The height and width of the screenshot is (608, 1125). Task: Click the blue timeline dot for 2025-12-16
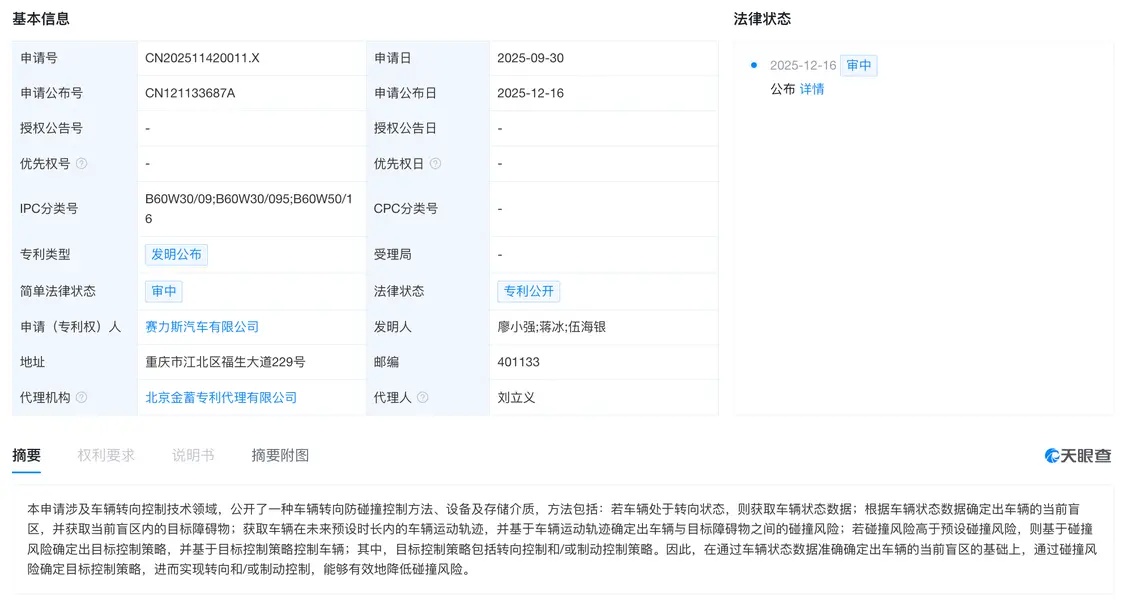click(753, 66)
